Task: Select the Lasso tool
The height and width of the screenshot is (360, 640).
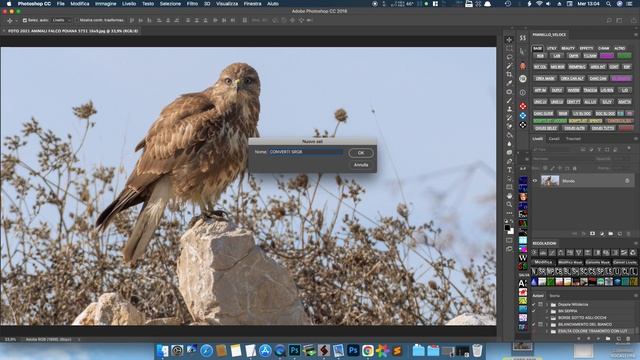Action: [x=509, y=57]
